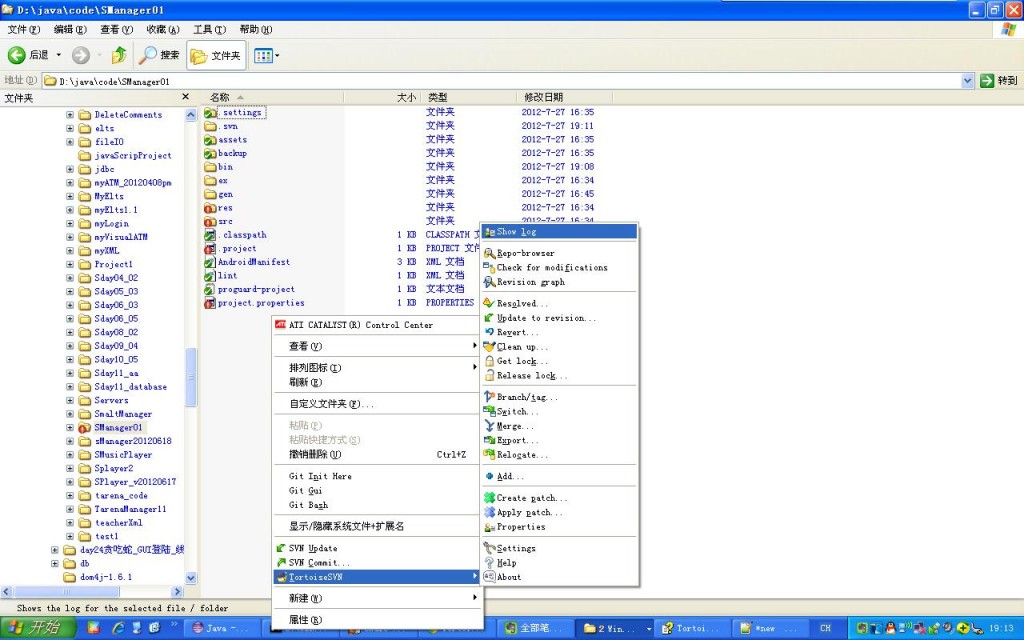Expand the SManager01 tree node

(70, 428)
